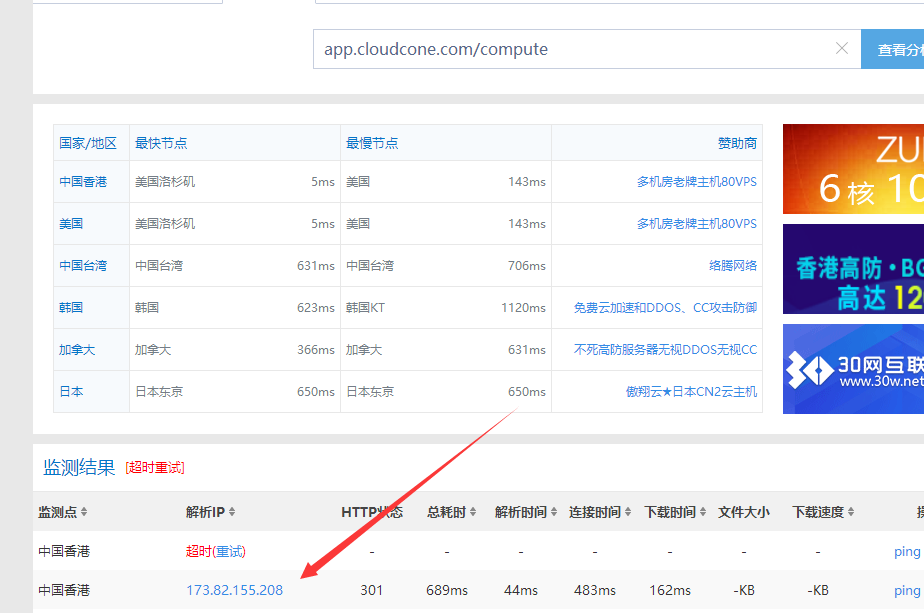Click the red 超时(重试) retry link
The height and width of the screenshot is (613, 924).
pos(216,551)
